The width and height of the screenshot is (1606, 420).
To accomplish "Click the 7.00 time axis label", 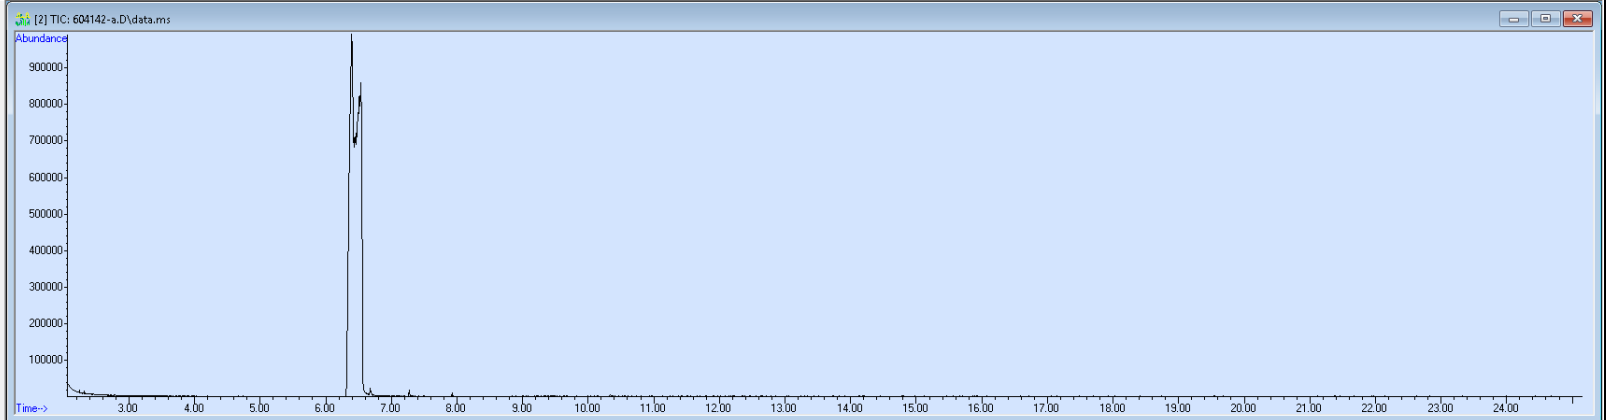I will click(x=390, y=408).
